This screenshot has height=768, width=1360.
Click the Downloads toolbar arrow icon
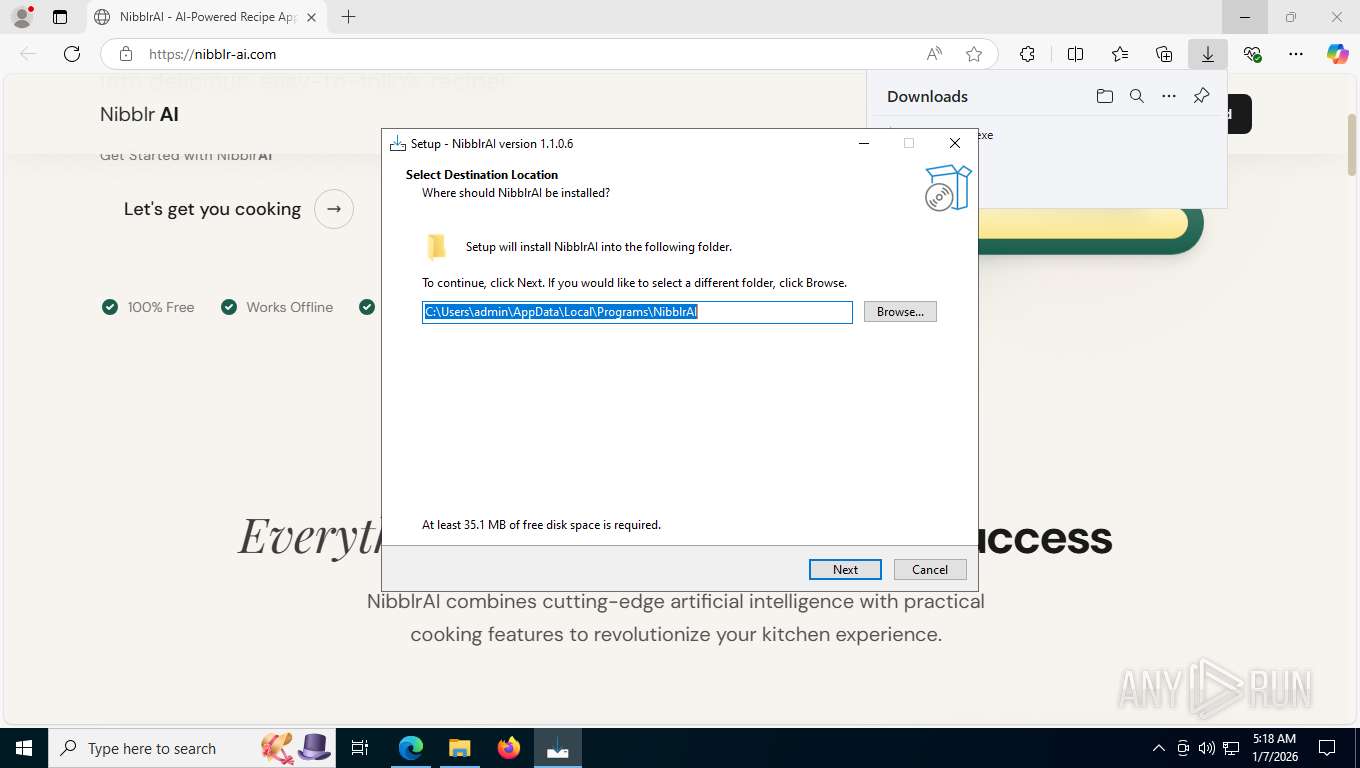pyautogui.click(x=1208, y=54)
